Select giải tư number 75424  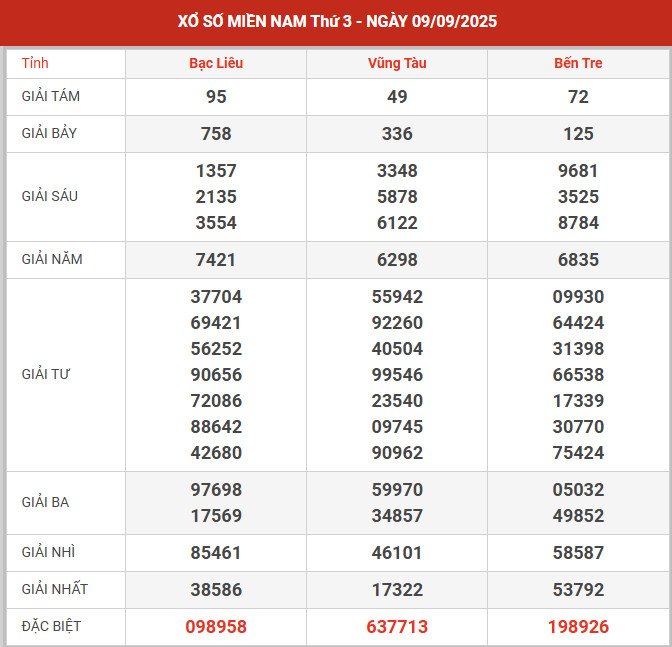[578, 453]
